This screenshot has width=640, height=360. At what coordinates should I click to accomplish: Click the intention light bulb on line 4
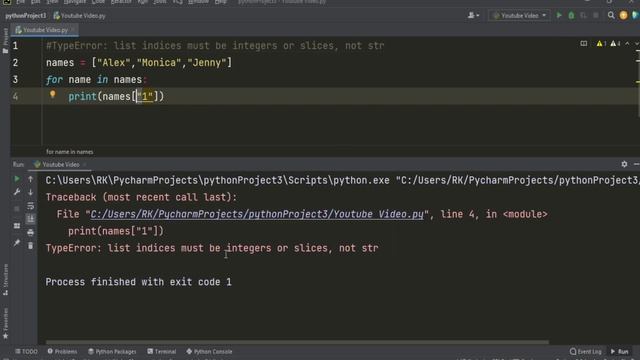(x=52, y=94)
